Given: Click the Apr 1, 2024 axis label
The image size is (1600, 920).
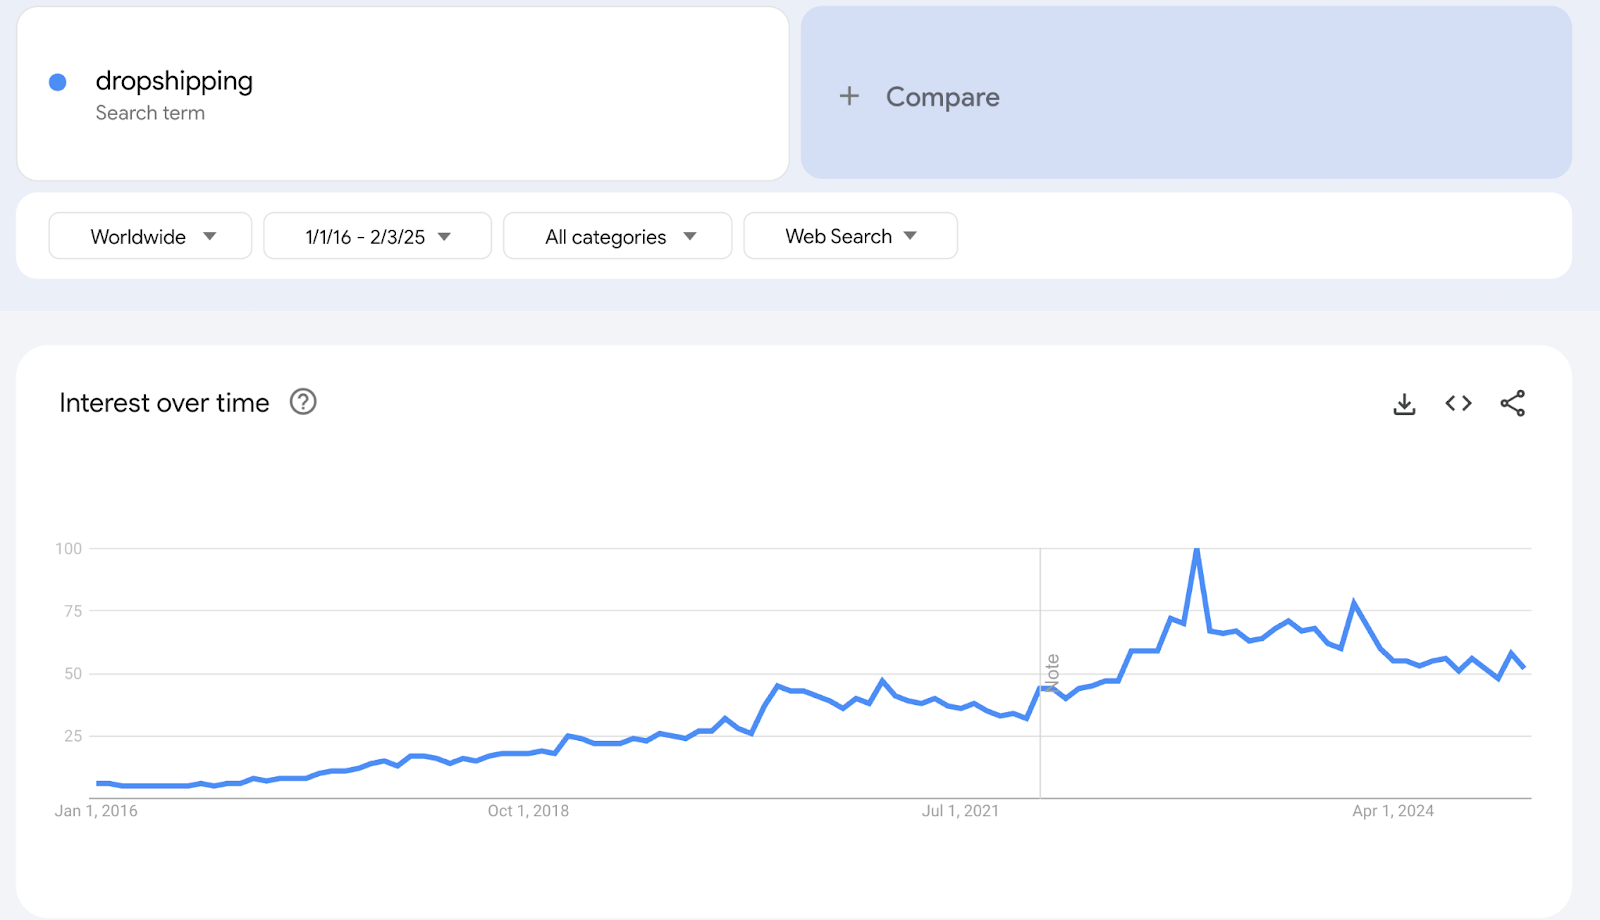Looking at the screenshot, I should (1391, 811).
